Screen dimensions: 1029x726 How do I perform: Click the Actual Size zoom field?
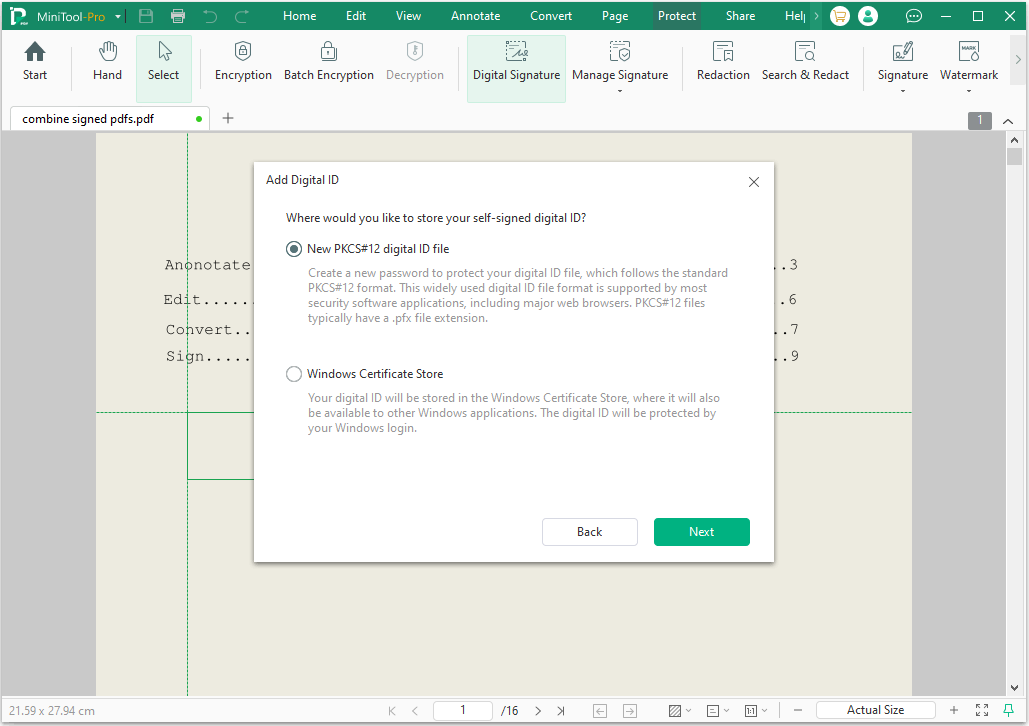coord(875,710)
